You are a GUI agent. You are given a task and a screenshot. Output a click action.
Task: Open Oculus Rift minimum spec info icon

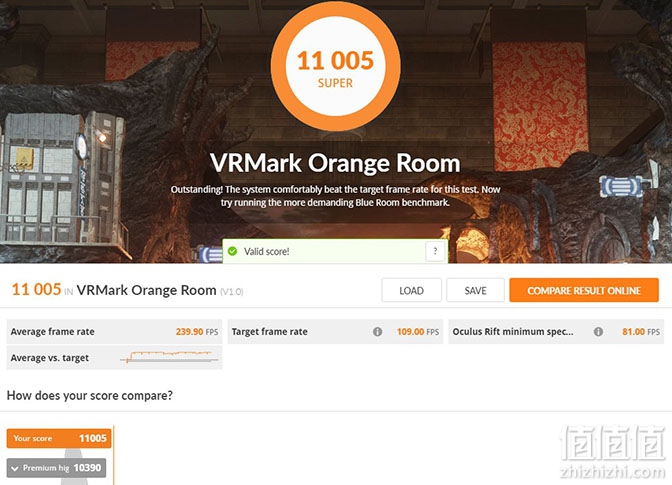(x=598, y=332)
